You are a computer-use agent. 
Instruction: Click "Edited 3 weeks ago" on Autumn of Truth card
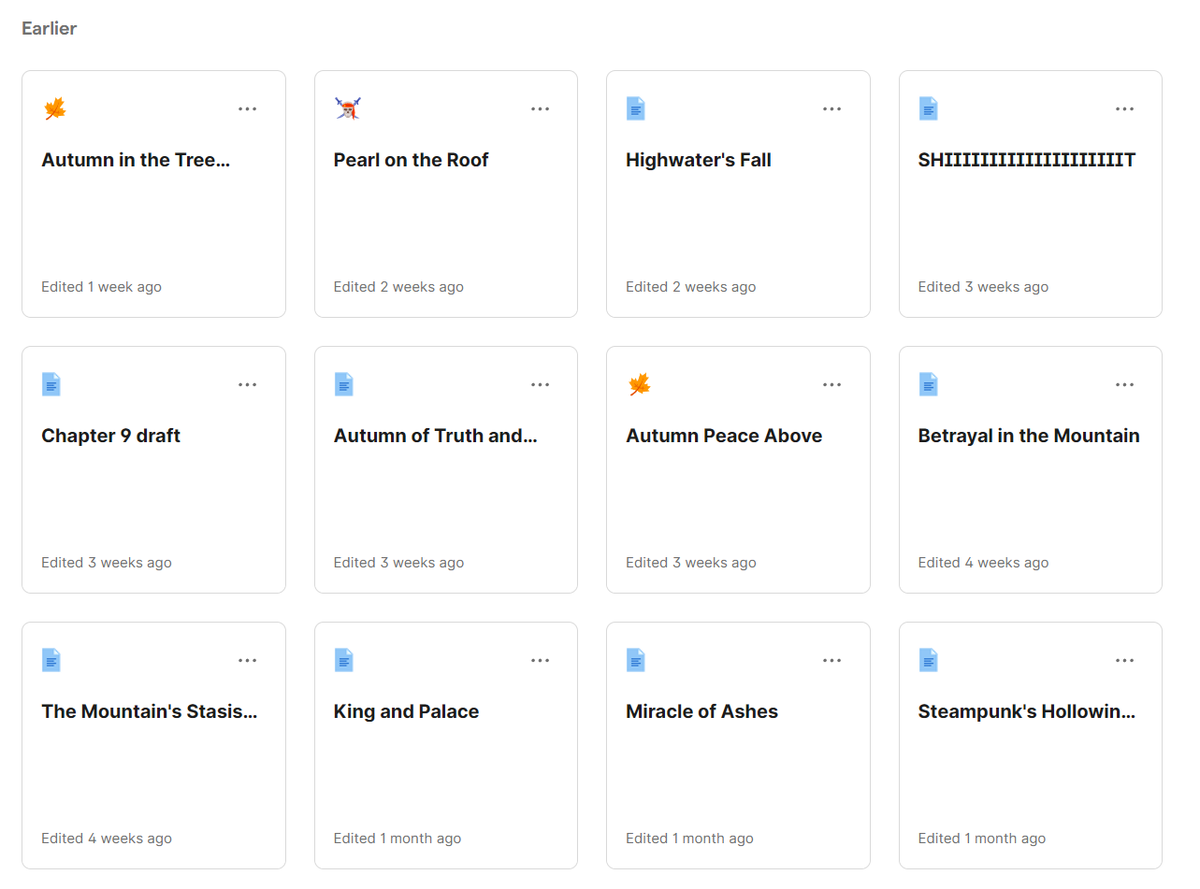coord(399,563)
